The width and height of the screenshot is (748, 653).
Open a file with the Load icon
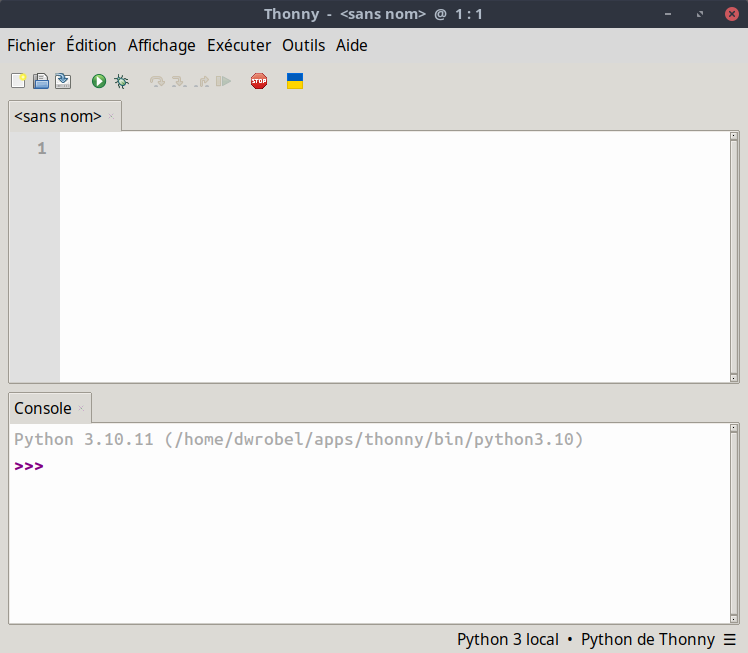[x=41, y=81]
